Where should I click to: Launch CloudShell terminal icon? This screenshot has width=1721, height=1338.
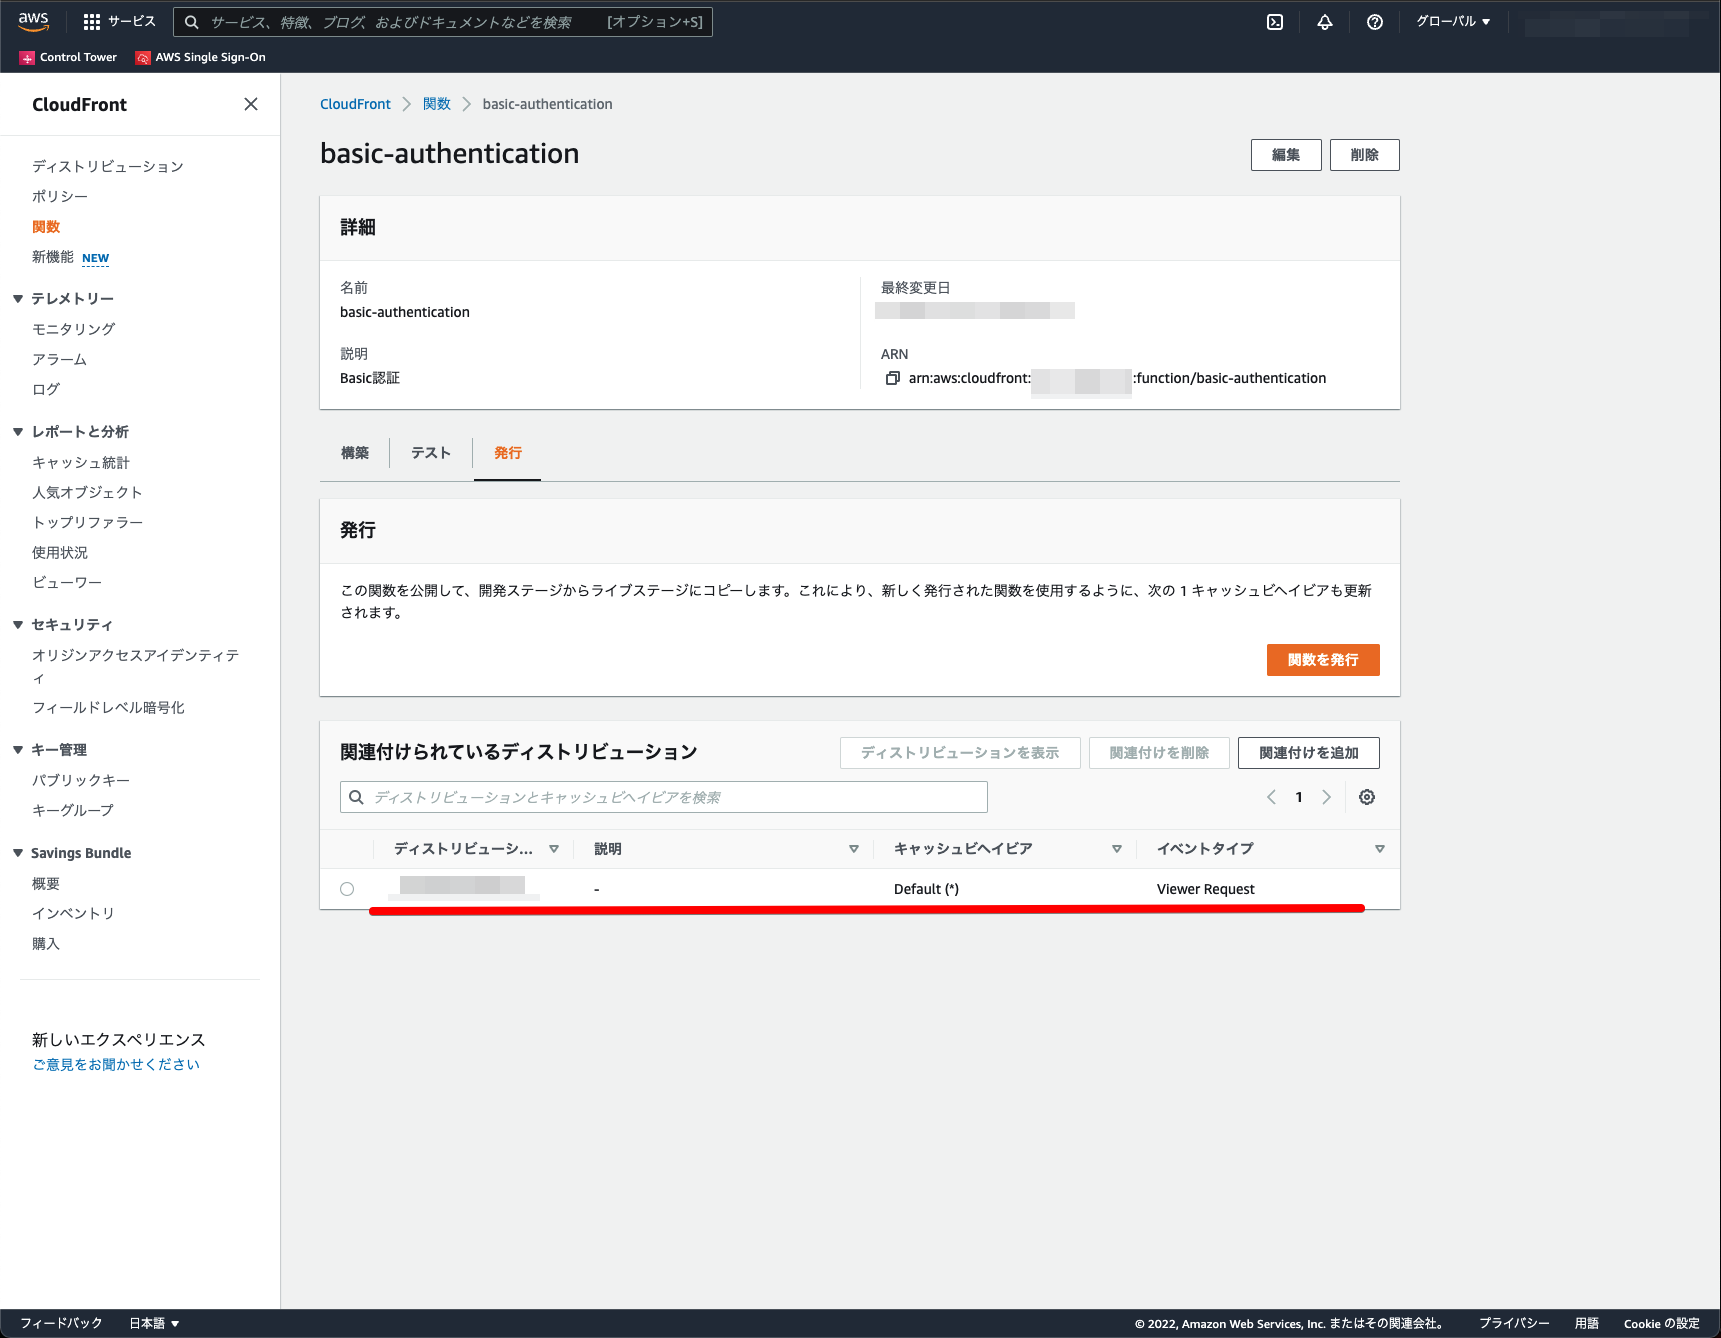coord(1275,22)
